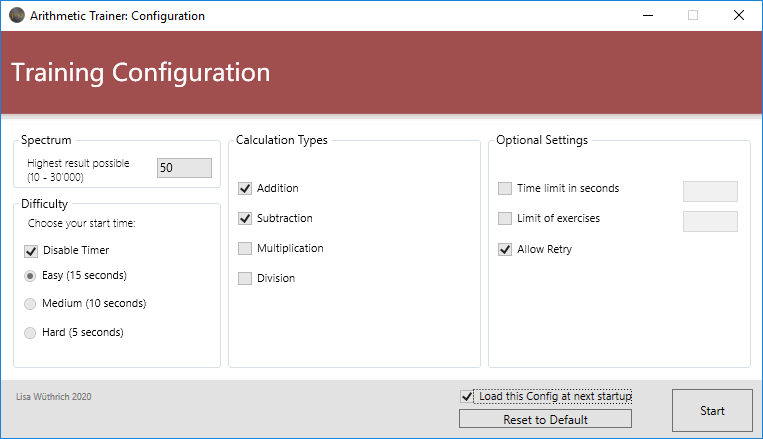Click the Arithmetic Trainer app icon in title bar
The width and height of the screenshot is (763, 439).
pyautogui.click(x=15, y=15)
